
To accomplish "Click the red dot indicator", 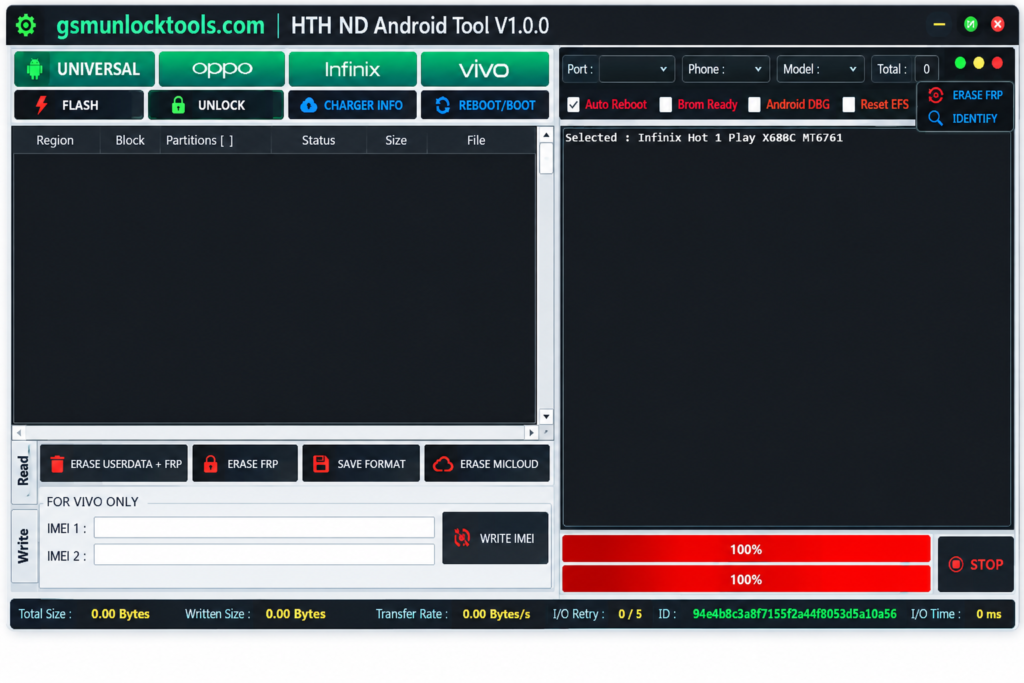I will pos(997,63).
